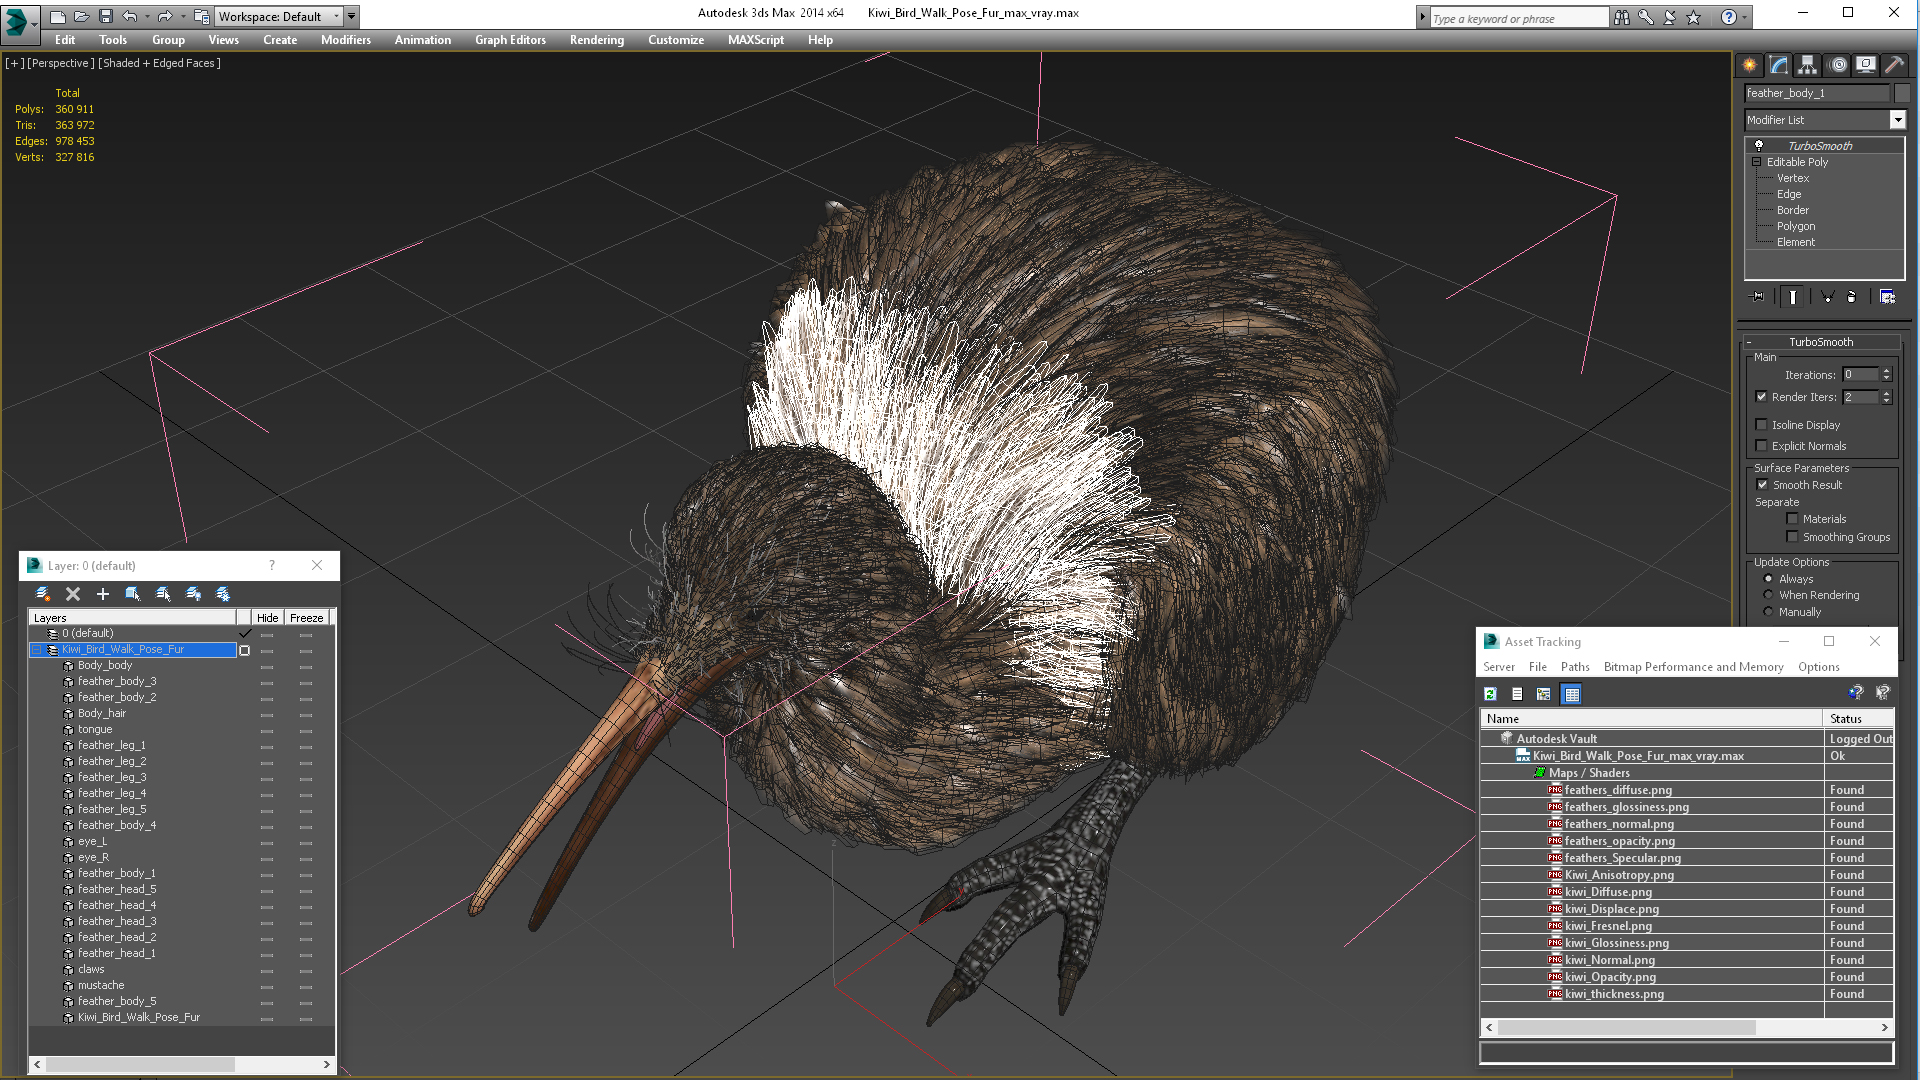Click Freeze All Layers snowflake icon
Viewport: 1920px width, 1080px height.
click(x=223, y=594)
